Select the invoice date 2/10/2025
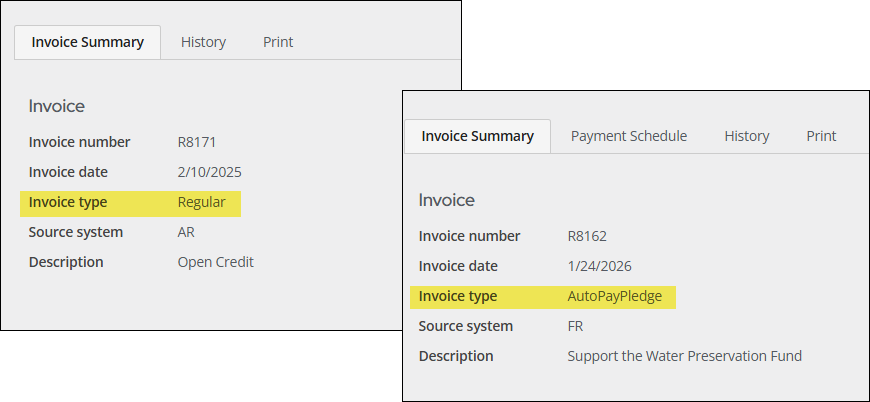 pos(209,172)
